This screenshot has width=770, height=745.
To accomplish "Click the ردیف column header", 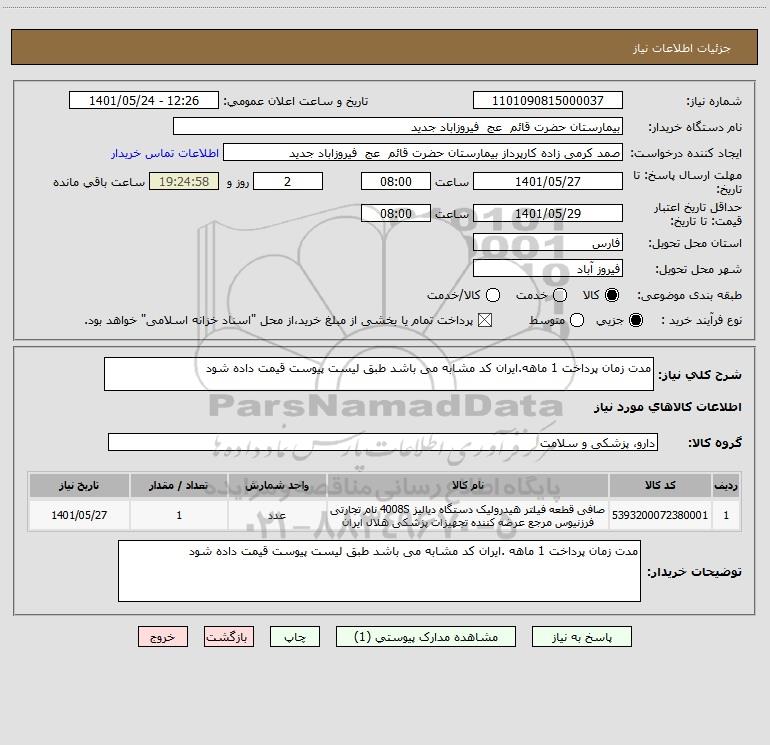I will click(x=726, y=485).
